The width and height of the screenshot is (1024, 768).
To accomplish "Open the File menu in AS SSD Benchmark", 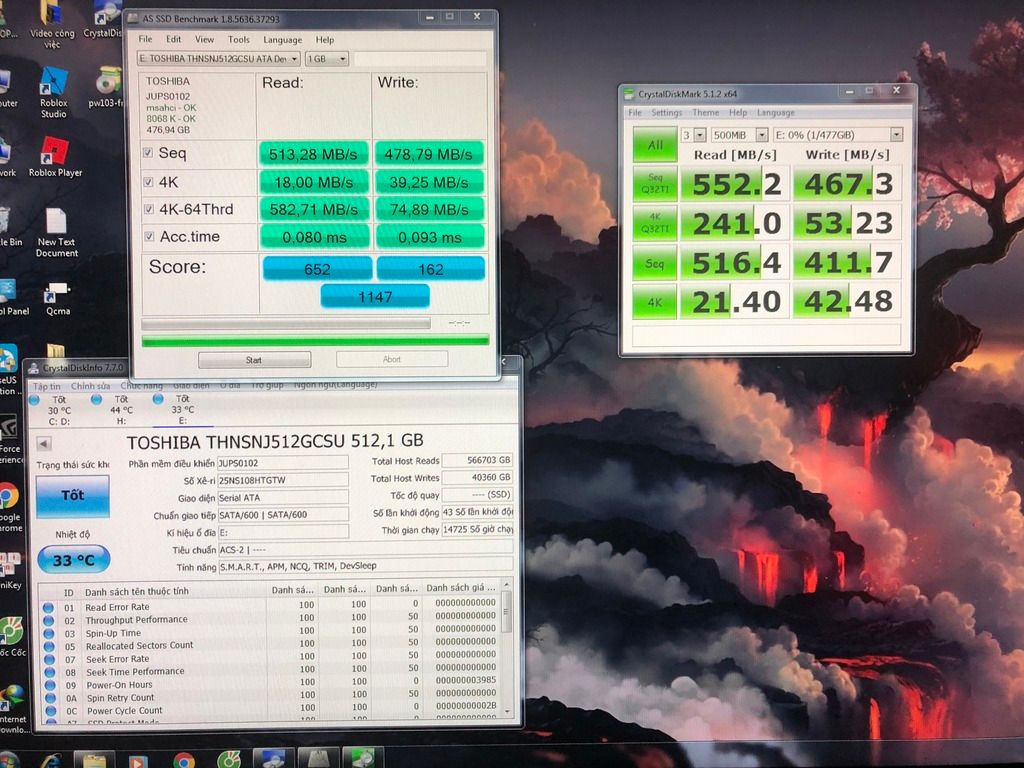I will (x=145, y=39).
